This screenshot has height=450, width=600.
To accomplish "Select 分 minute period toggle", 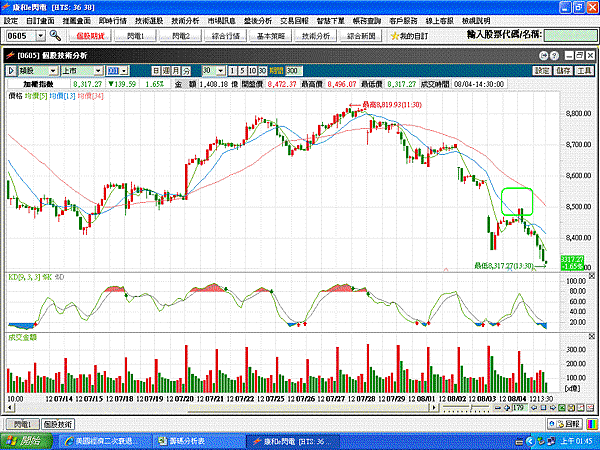I will click(x=186, y=71).
